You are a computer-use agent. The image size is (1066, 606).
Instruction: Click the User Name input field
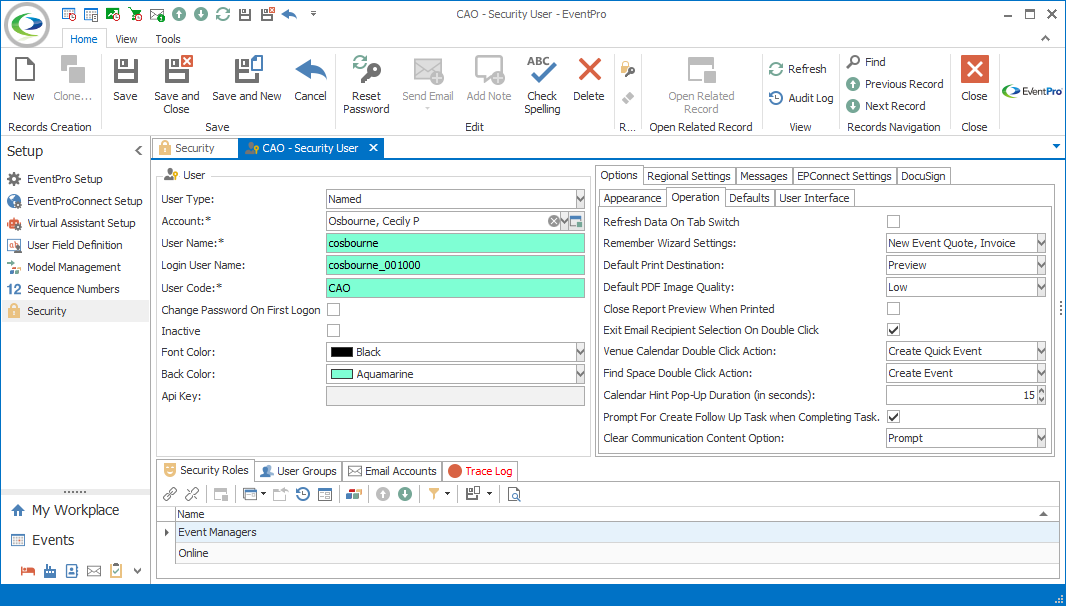pos(455,243)
